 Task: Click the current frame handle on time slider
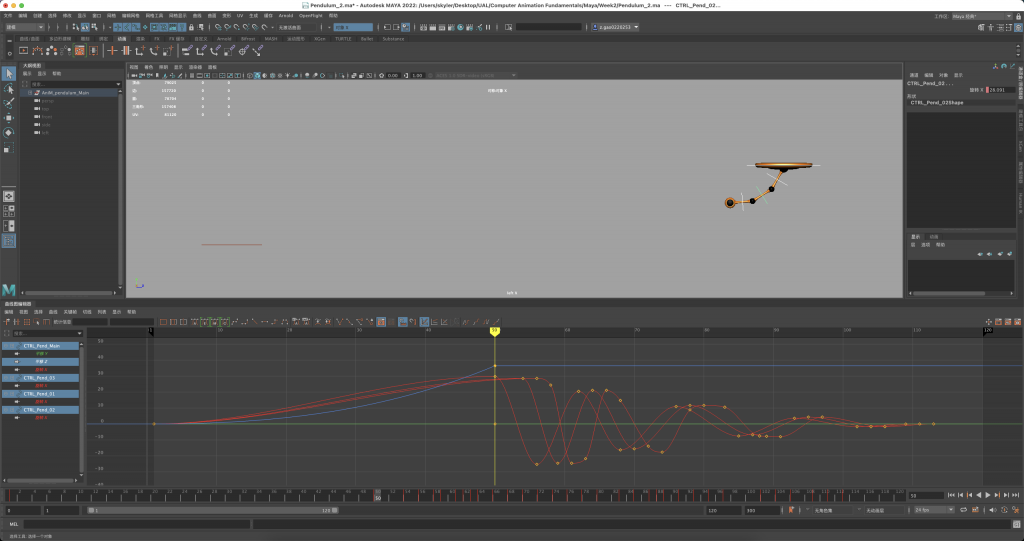pos(377,495)
